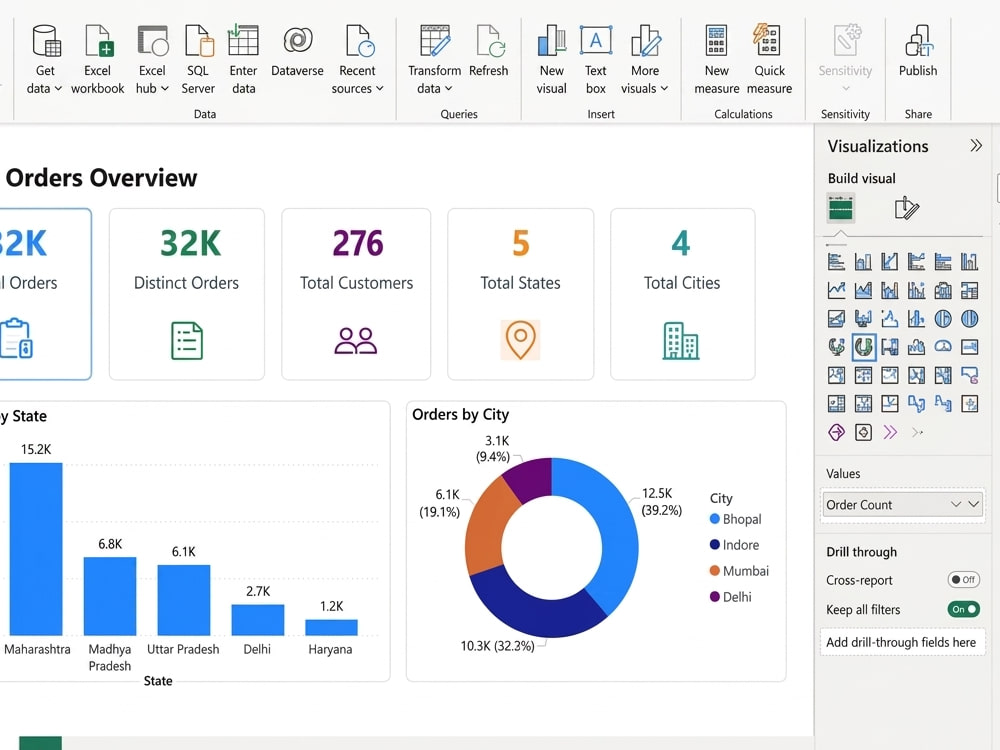Click the Distinct Orders document icon
Screen dimensions: 1000x750
pyautogui.click(x=187, y=341)
